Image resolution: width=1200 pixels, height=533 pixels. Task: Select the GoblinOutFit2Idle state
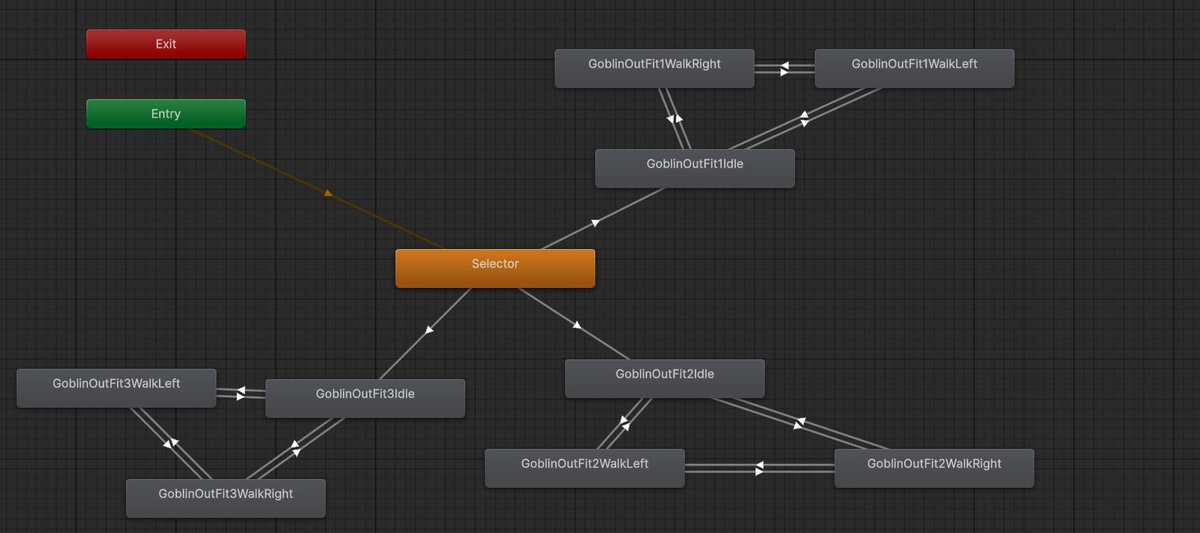pyautogui.click(x=665, y=378)
